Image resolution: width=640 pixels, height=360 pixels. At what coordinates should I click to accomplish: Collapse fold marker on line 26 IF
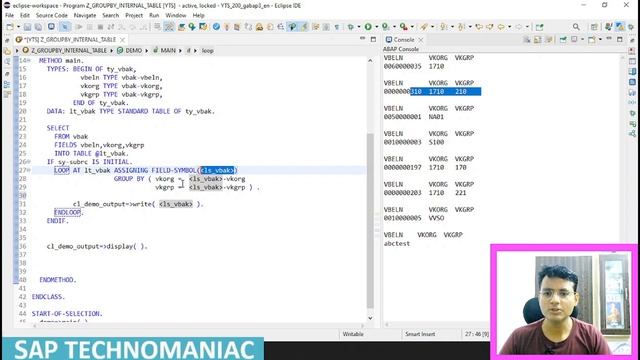(x=29, y=162)
